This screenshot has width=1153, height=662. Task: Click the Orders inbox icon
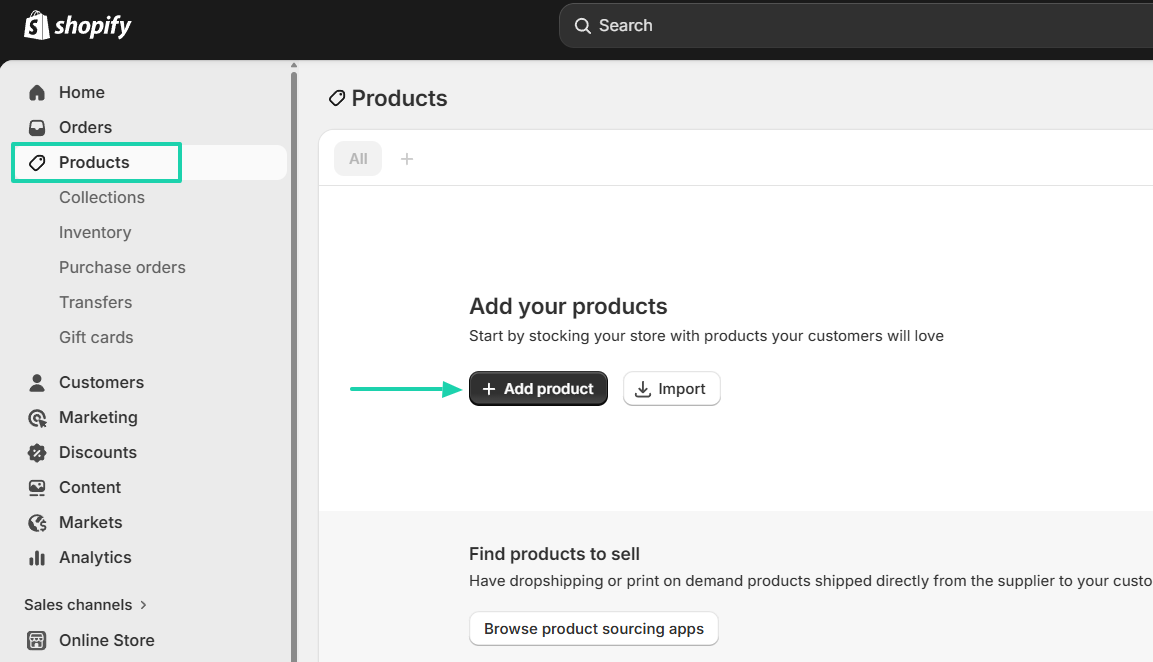pos(37,127)
